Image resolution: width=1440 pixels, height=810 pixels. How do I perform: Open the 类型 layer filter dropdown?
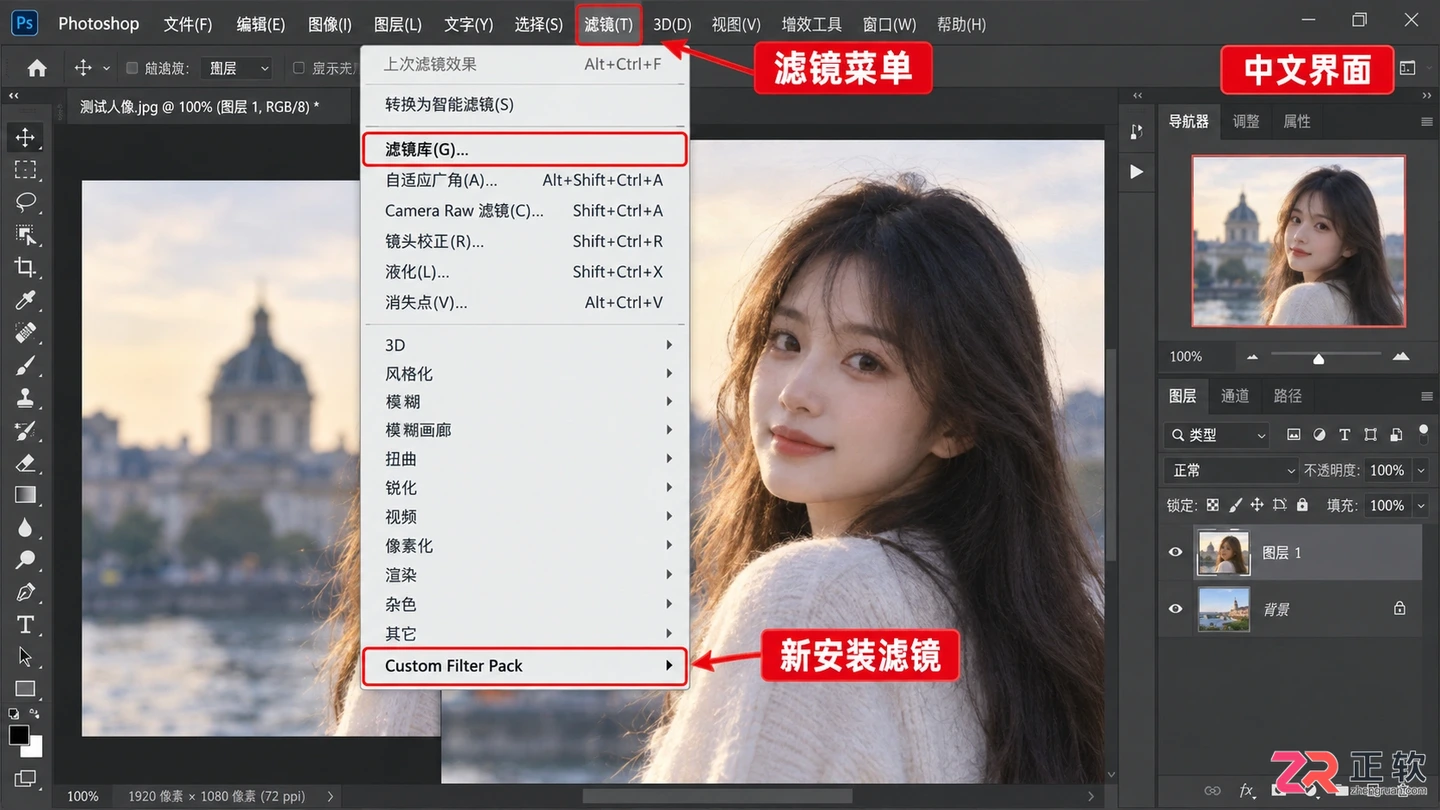(1217, 435)
